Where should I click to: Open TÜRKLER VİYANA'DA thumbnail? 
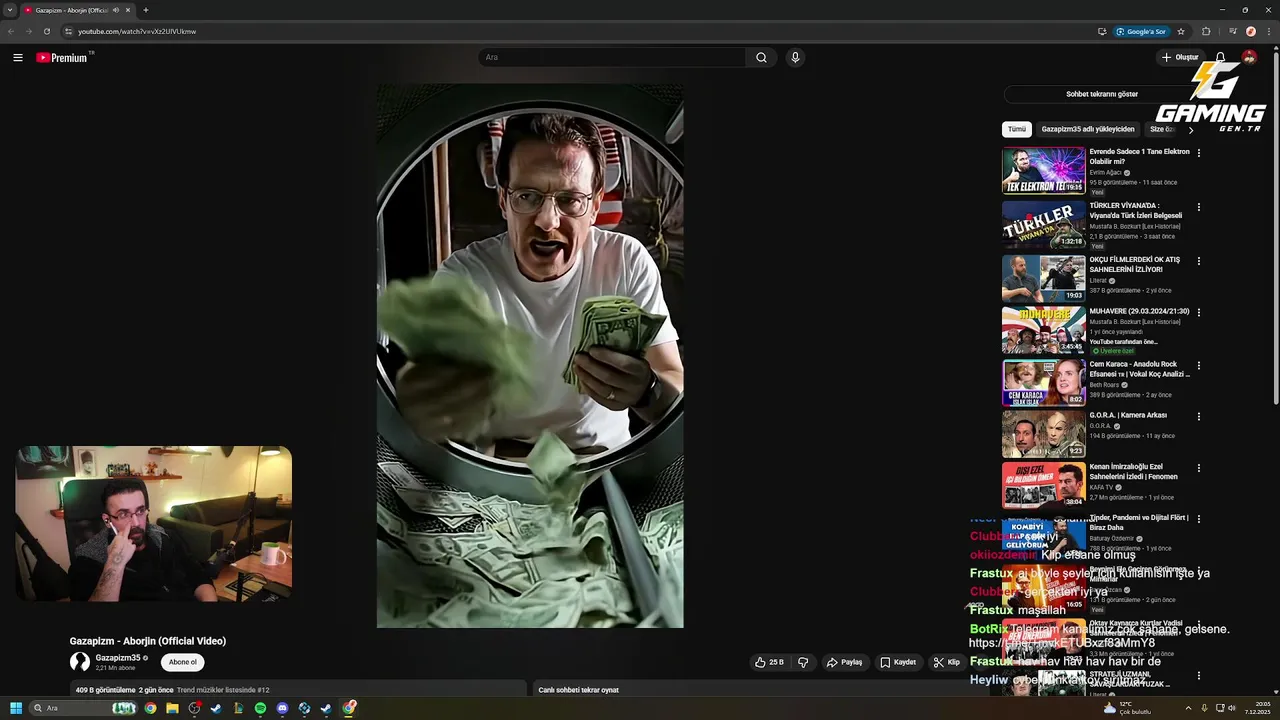(1043, 224)
